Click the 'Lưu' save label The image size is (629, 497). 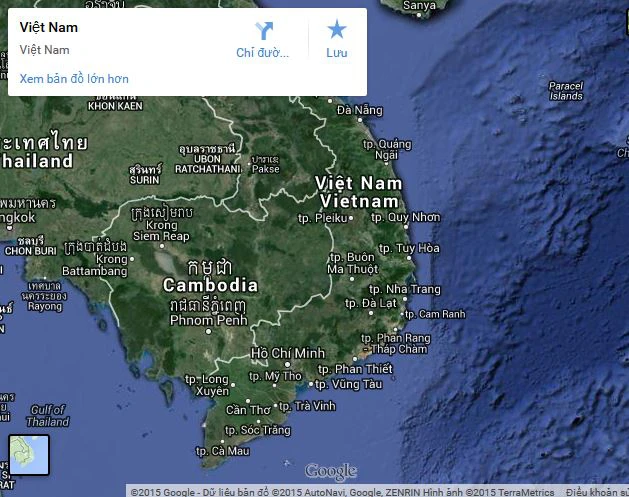(337, 53)
